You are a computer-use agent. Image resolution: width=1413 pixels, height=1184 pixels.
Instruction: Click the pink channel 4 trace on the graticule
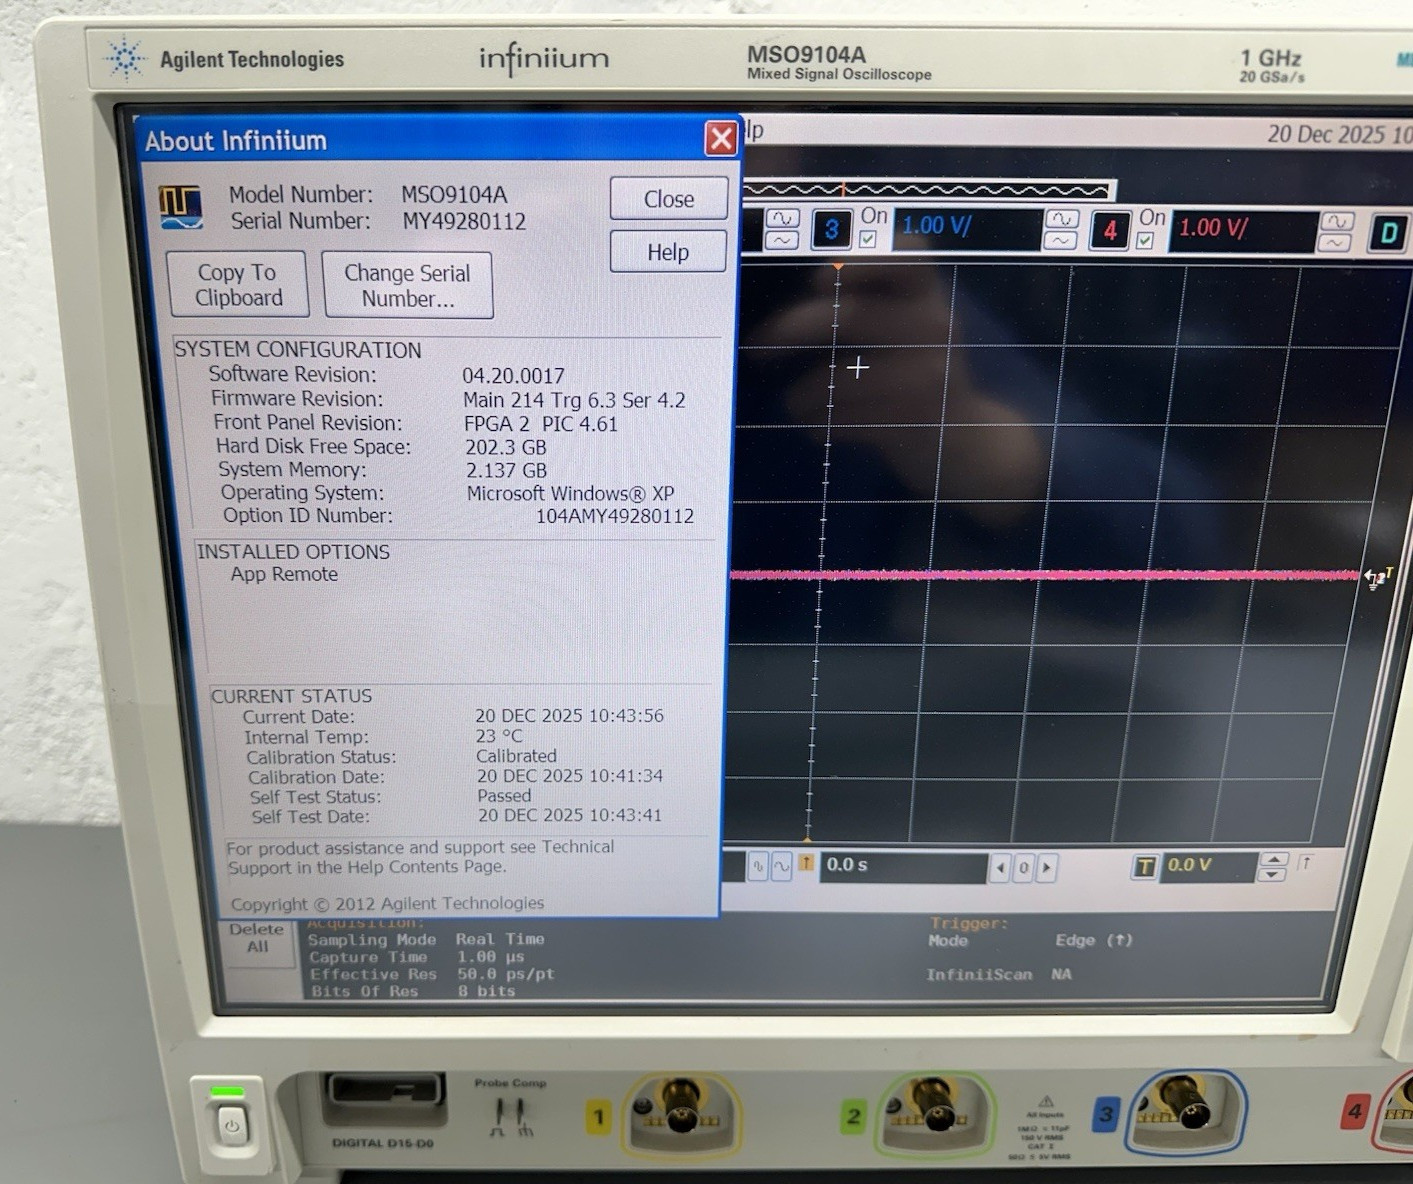1045,575
